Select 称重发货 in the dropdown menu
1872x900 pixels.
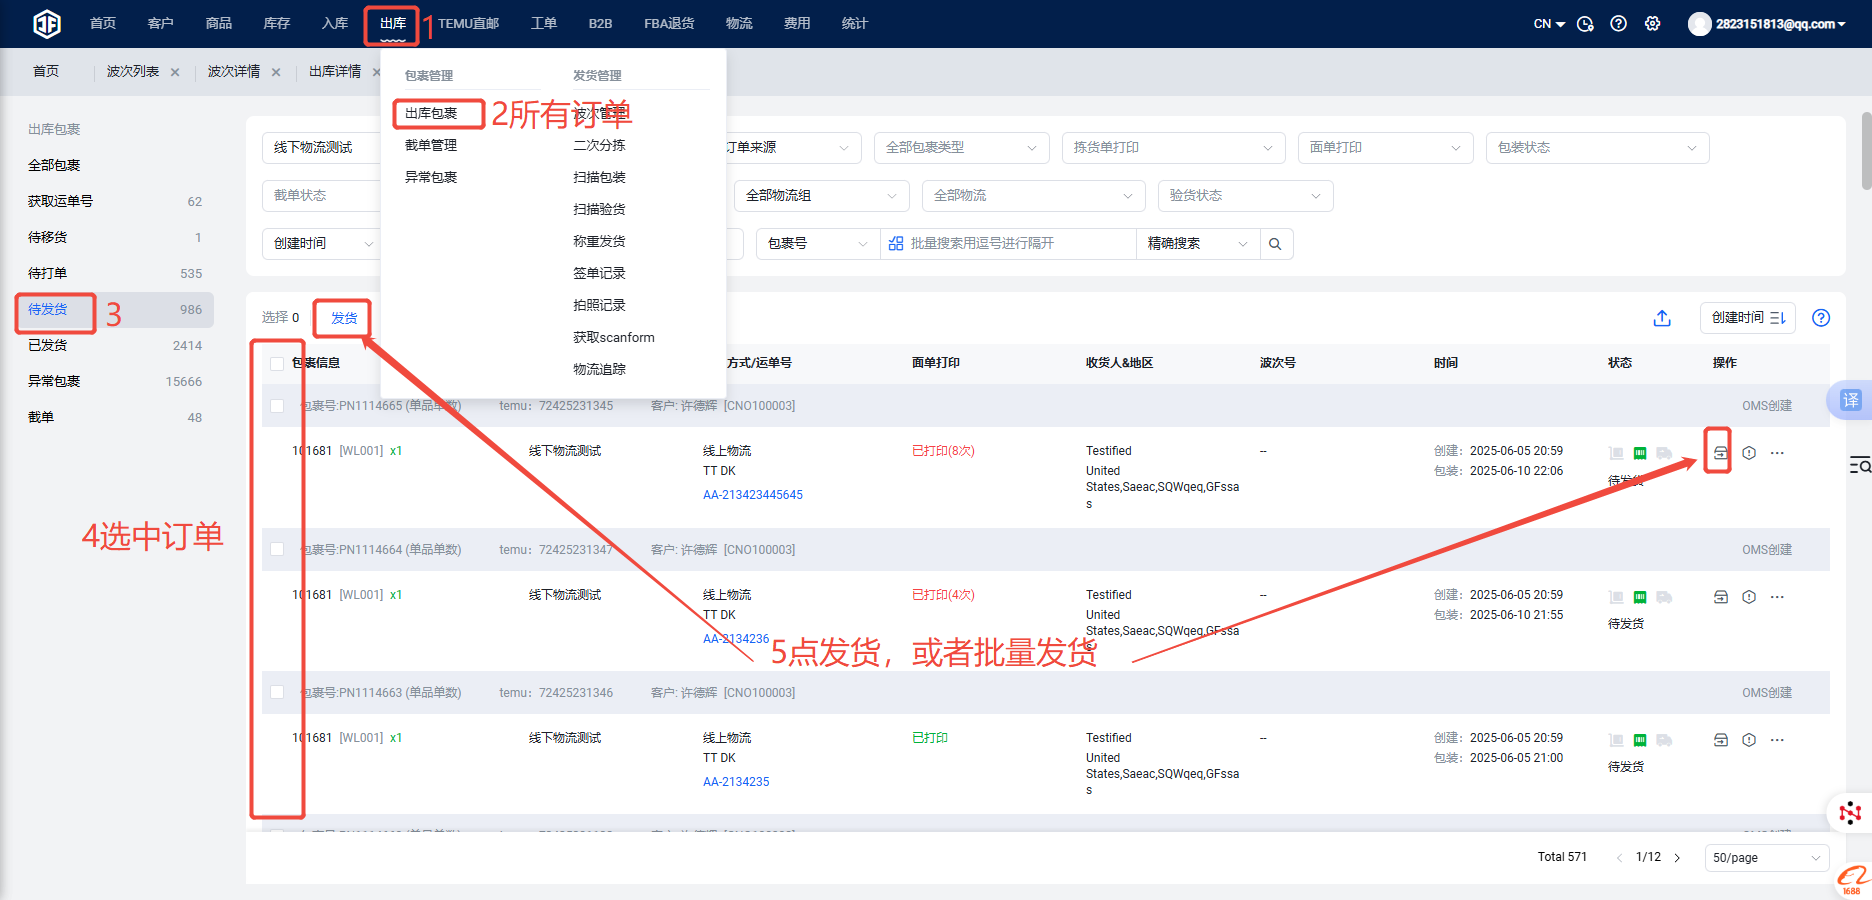(x=599, y=242)
